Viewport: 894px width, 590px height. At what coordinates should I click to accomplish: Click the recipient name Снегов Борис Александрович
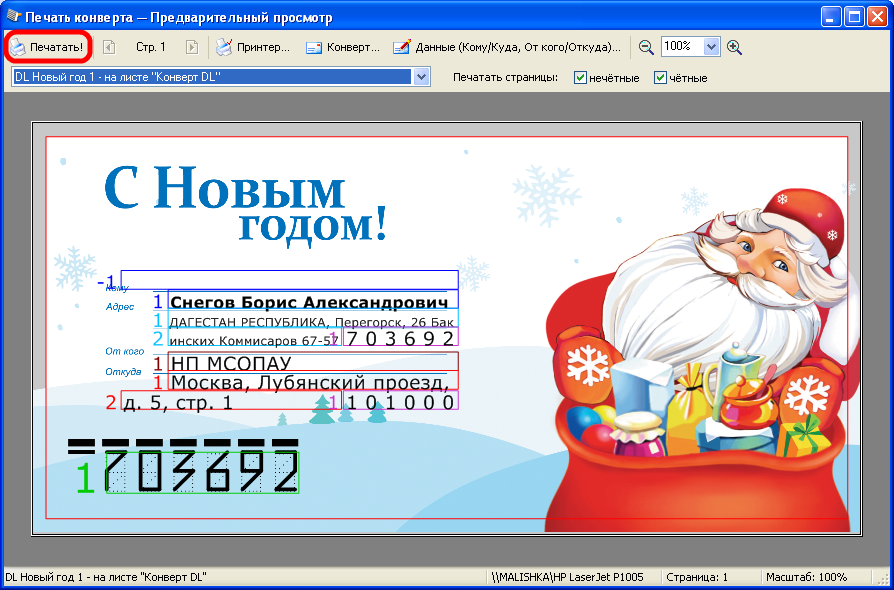(x=308, y=302)
